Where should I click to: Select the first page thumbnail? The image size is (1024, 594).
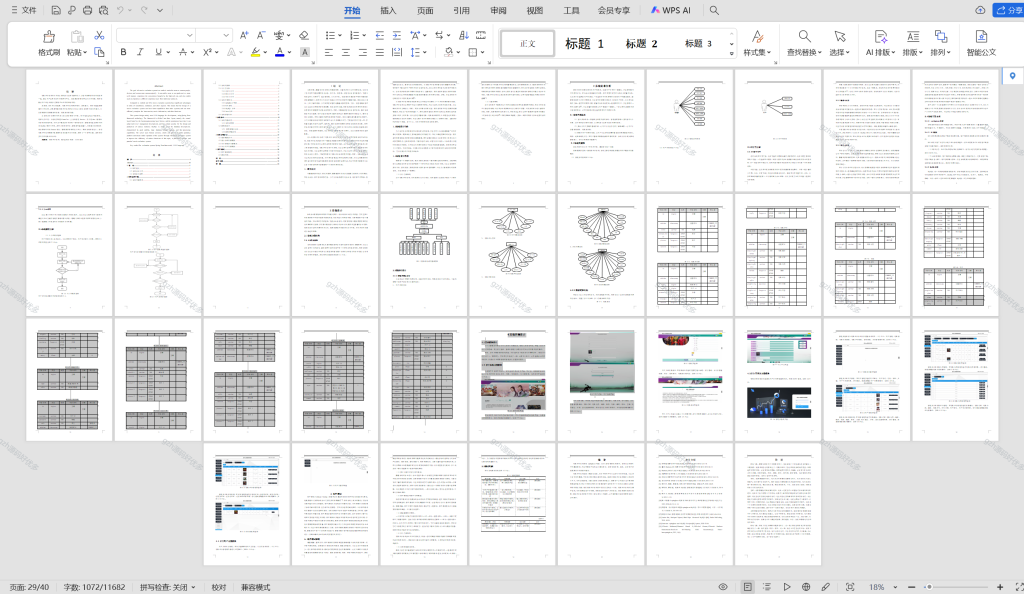pyautogui.click(x=69, y=131)
